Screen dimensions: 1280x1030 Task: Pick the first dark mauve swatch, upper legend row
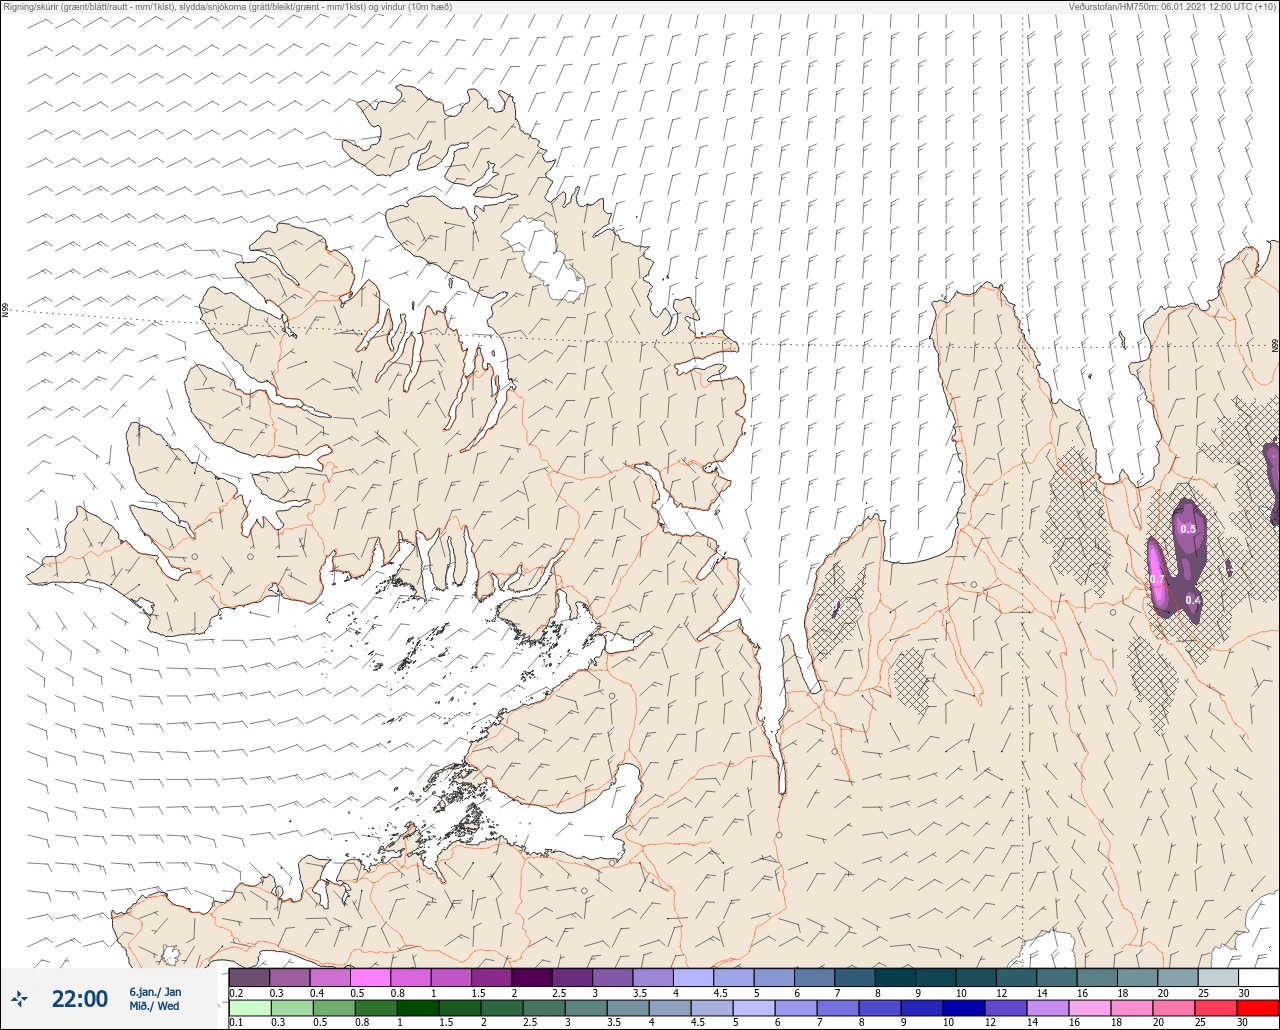(x=249, y=977)
